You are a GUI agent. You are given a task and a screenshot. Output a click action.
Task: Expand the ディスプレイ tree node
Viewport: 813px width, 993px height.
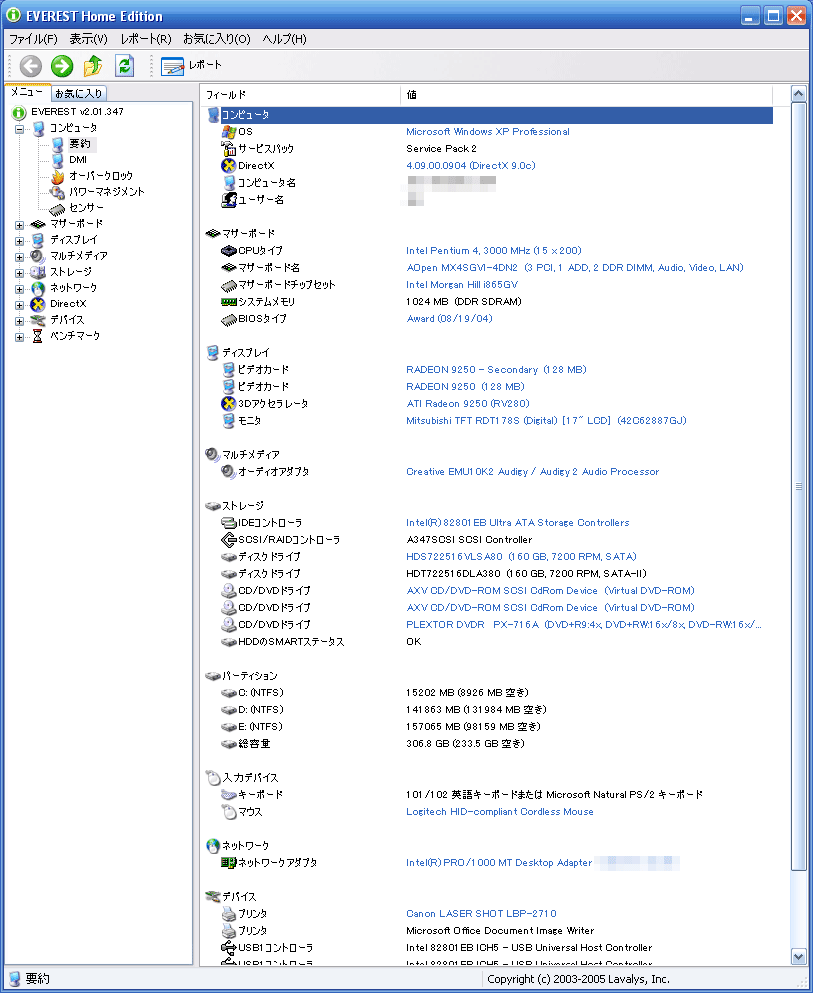tap(20, 241)
